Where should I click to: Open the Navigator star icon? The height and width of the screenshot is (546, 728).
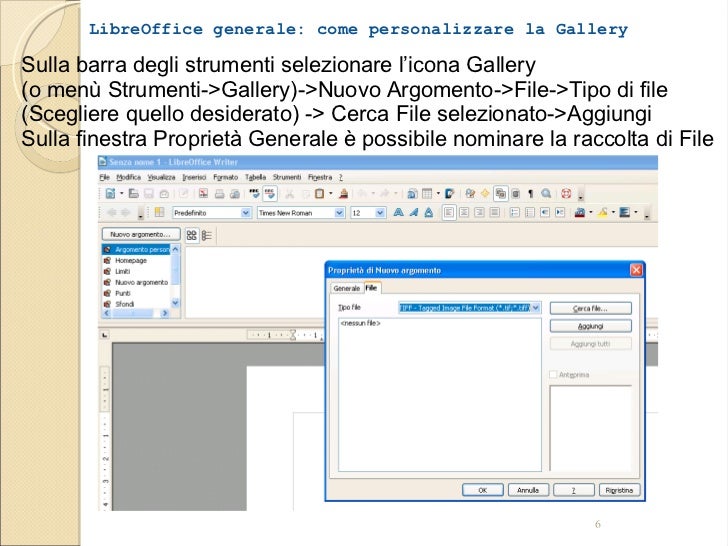click(485, 194)
